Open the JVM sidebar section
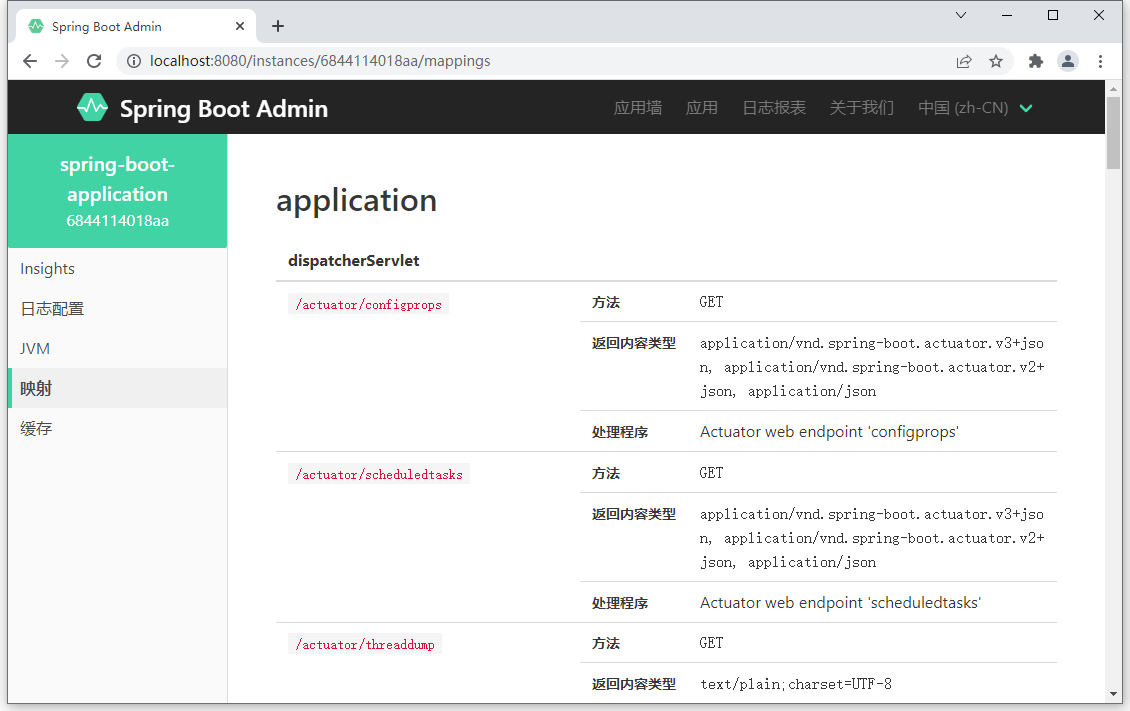The height and width of the screenshot is (711, 1130). 35,348
